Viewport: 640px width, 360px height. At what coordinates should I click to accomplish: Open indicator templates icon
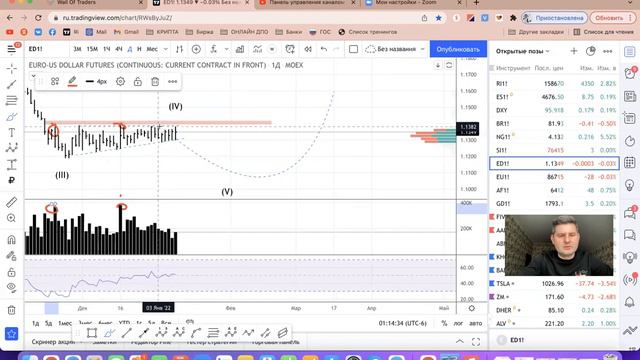(x=258, y=49)
